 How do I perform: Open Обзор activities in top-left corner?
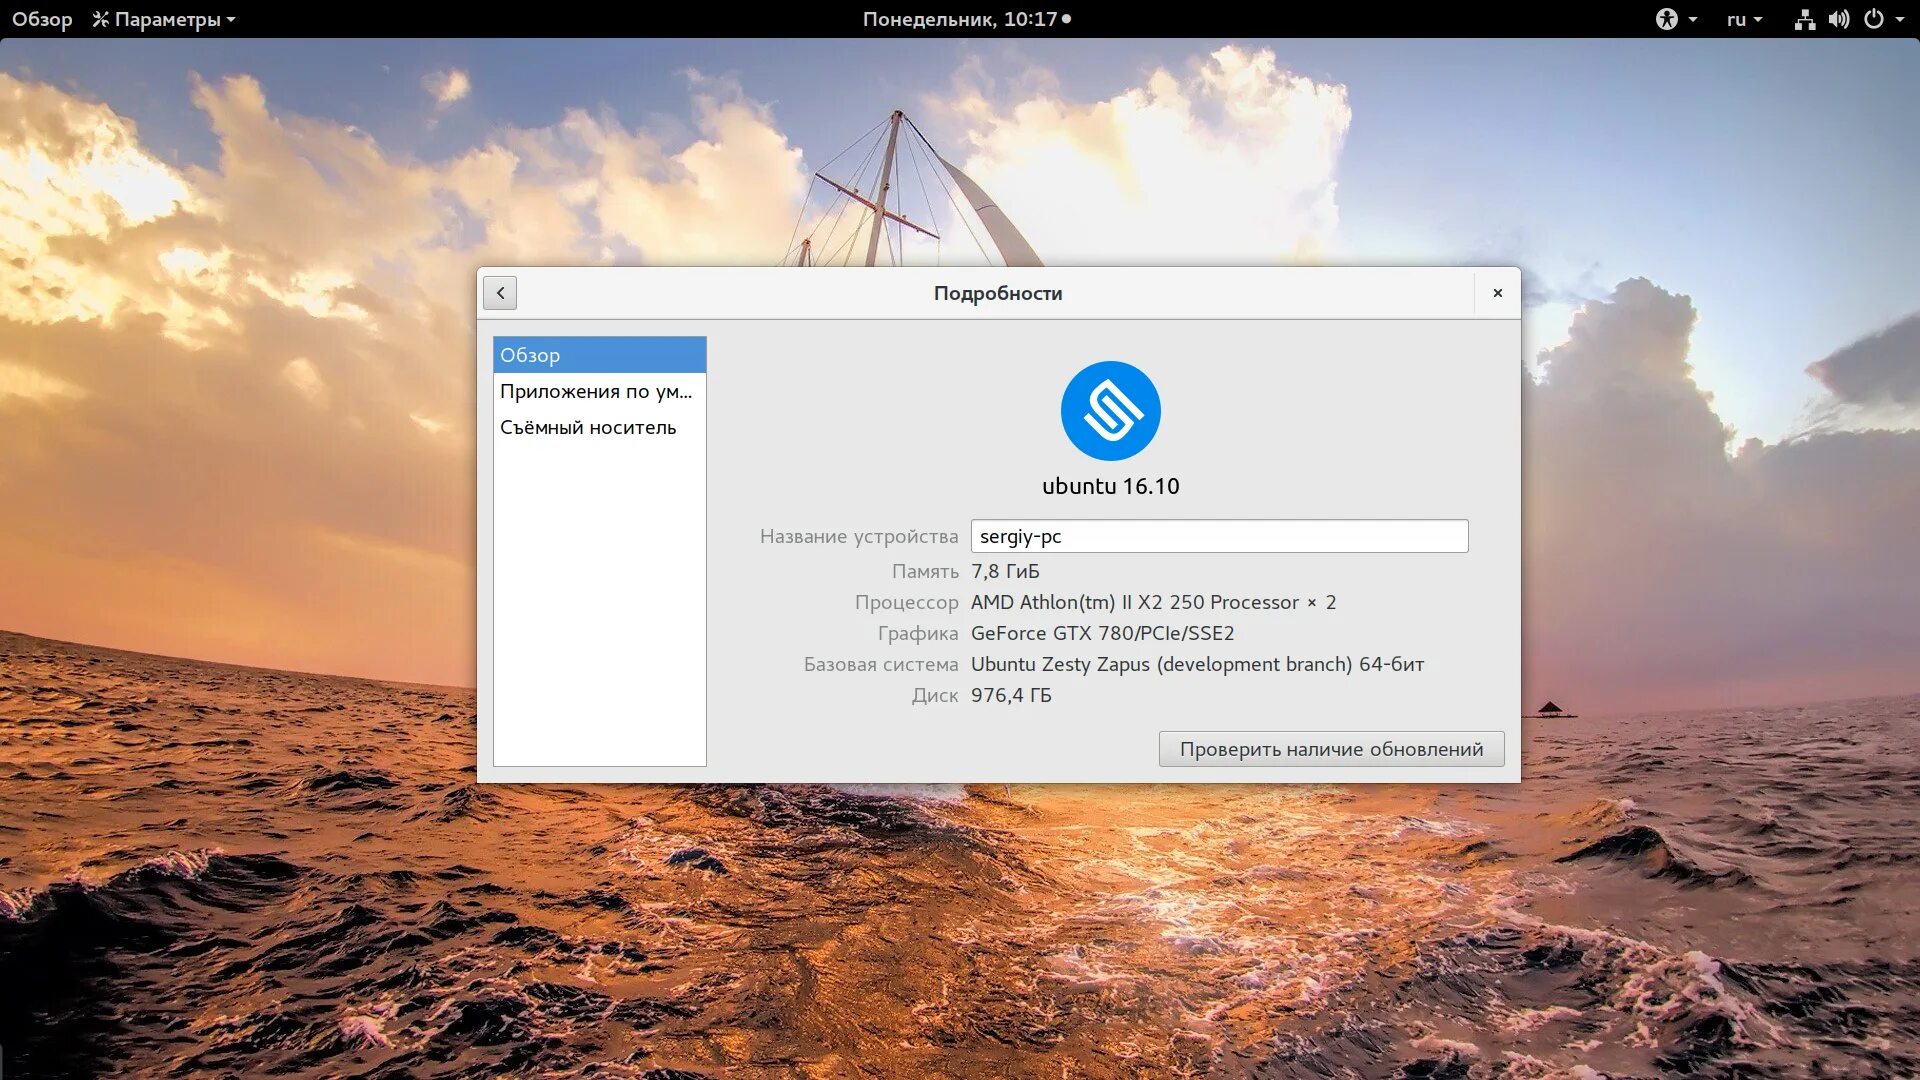[x=42, y=19]
